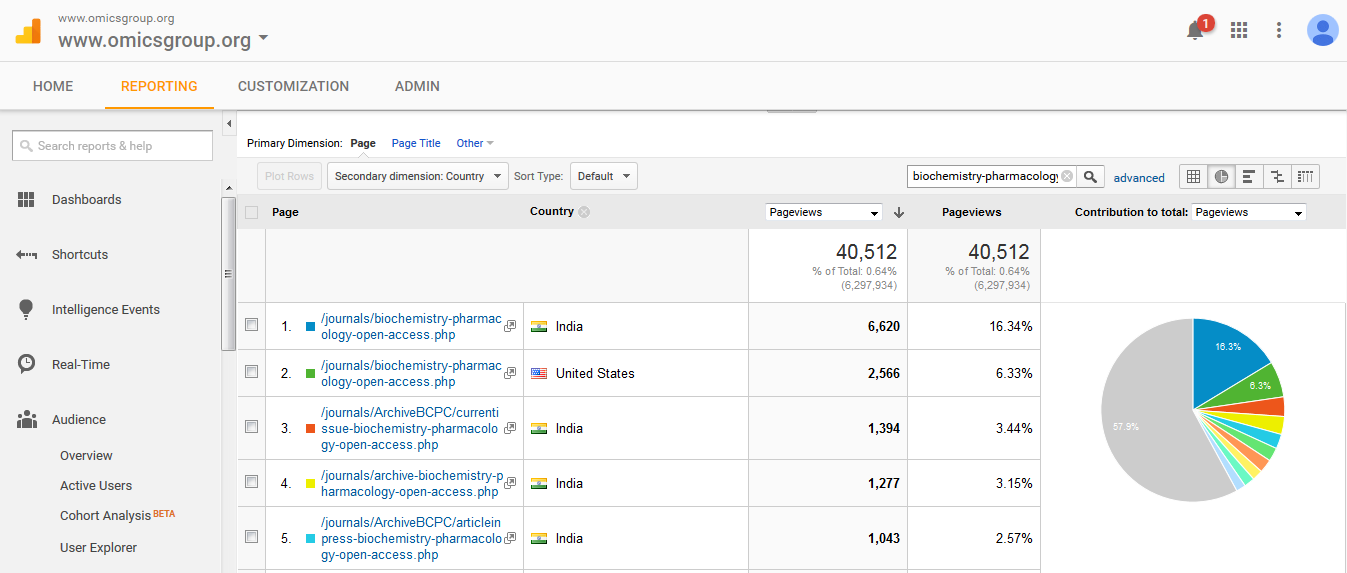This screenshot has width=1347, height=573.
Task: Open row 3 currentissue-biochemistry-pharmacology link
Action: click(x=409, y=429)
